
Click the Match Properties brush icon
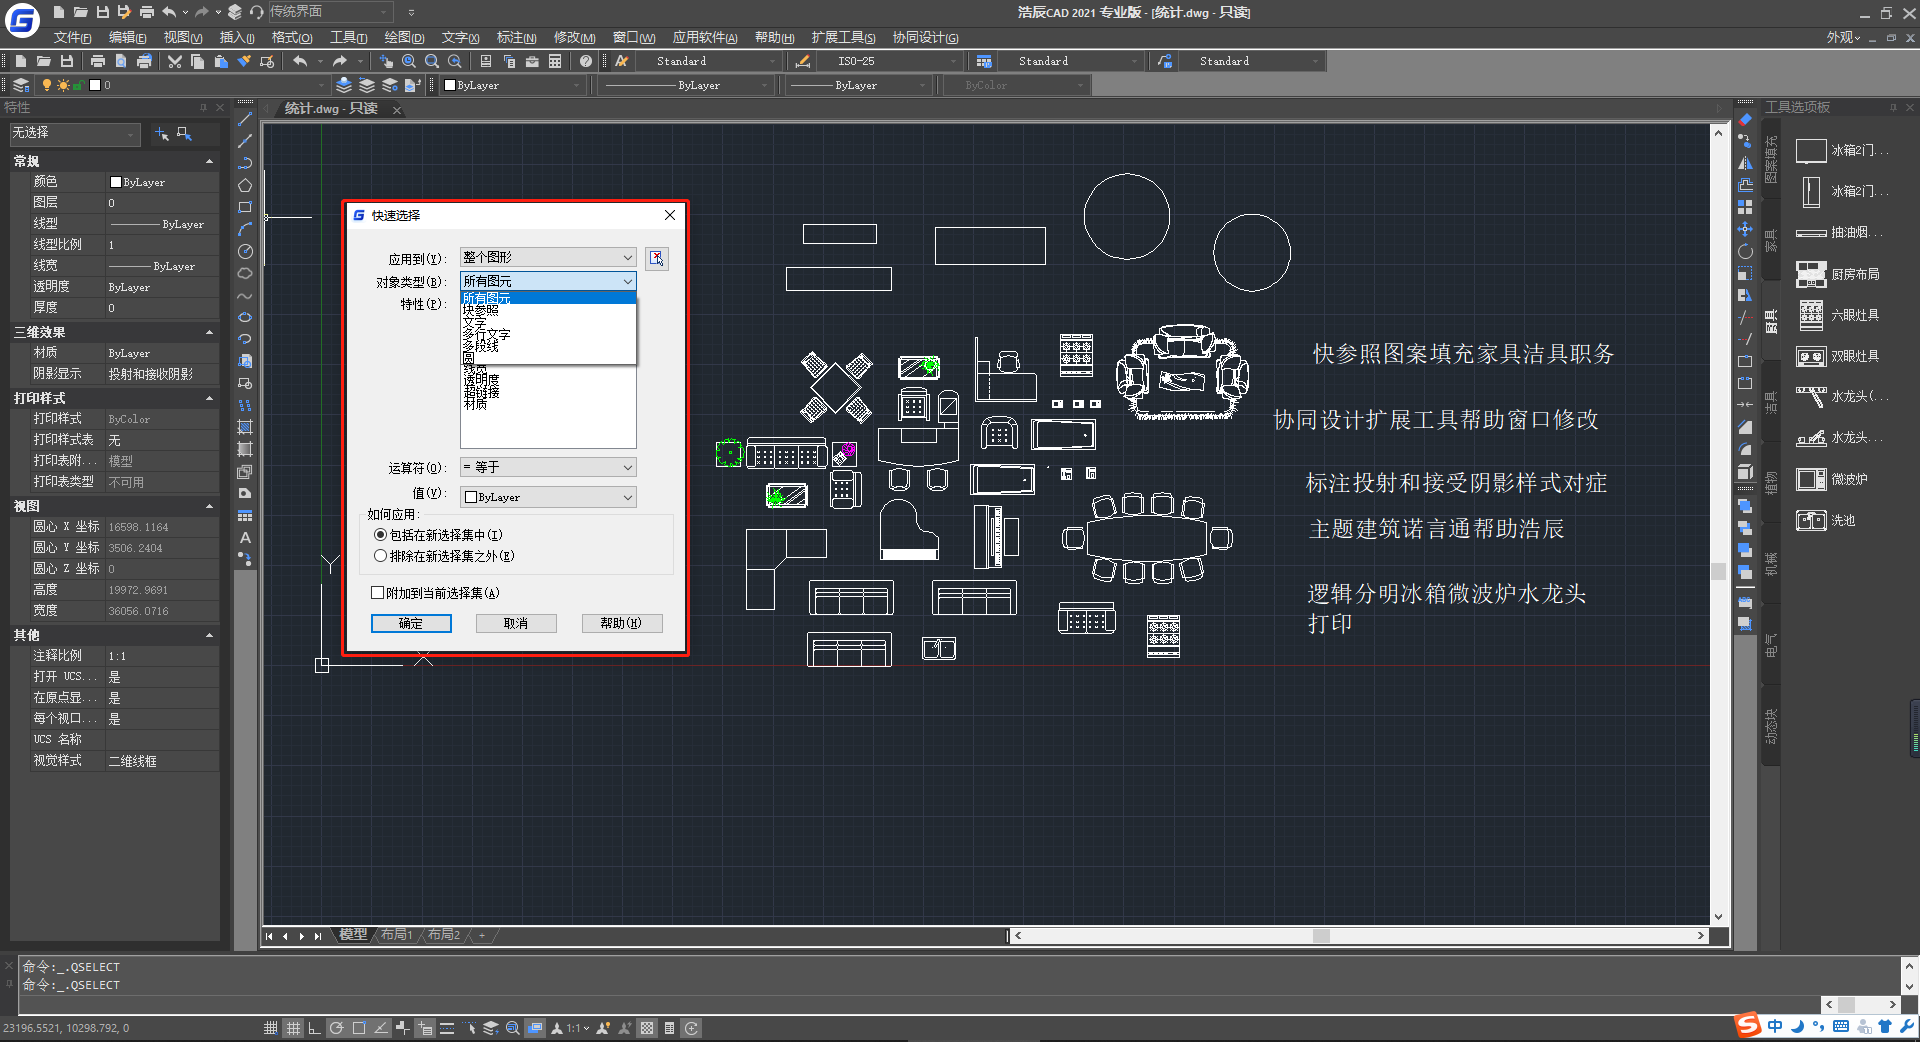pos(243,61)
